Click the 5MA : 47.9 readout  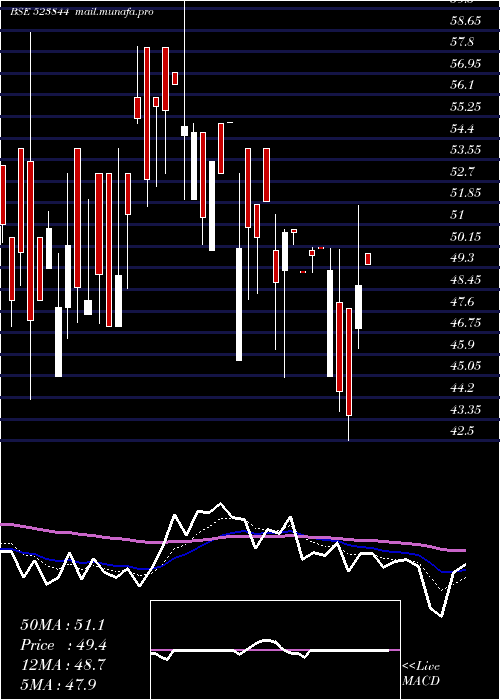pyautogui.click(x=58, y=684)
